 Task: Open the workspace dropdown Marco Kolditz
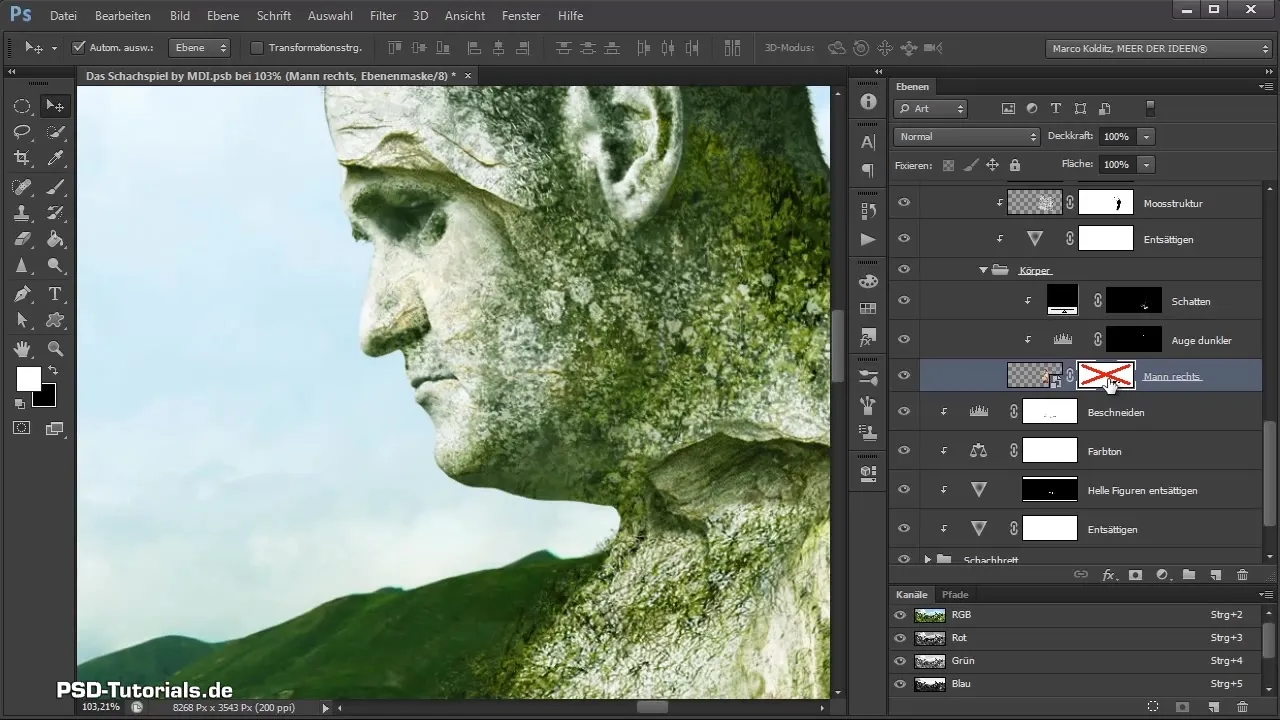(x=1157, y=48)
